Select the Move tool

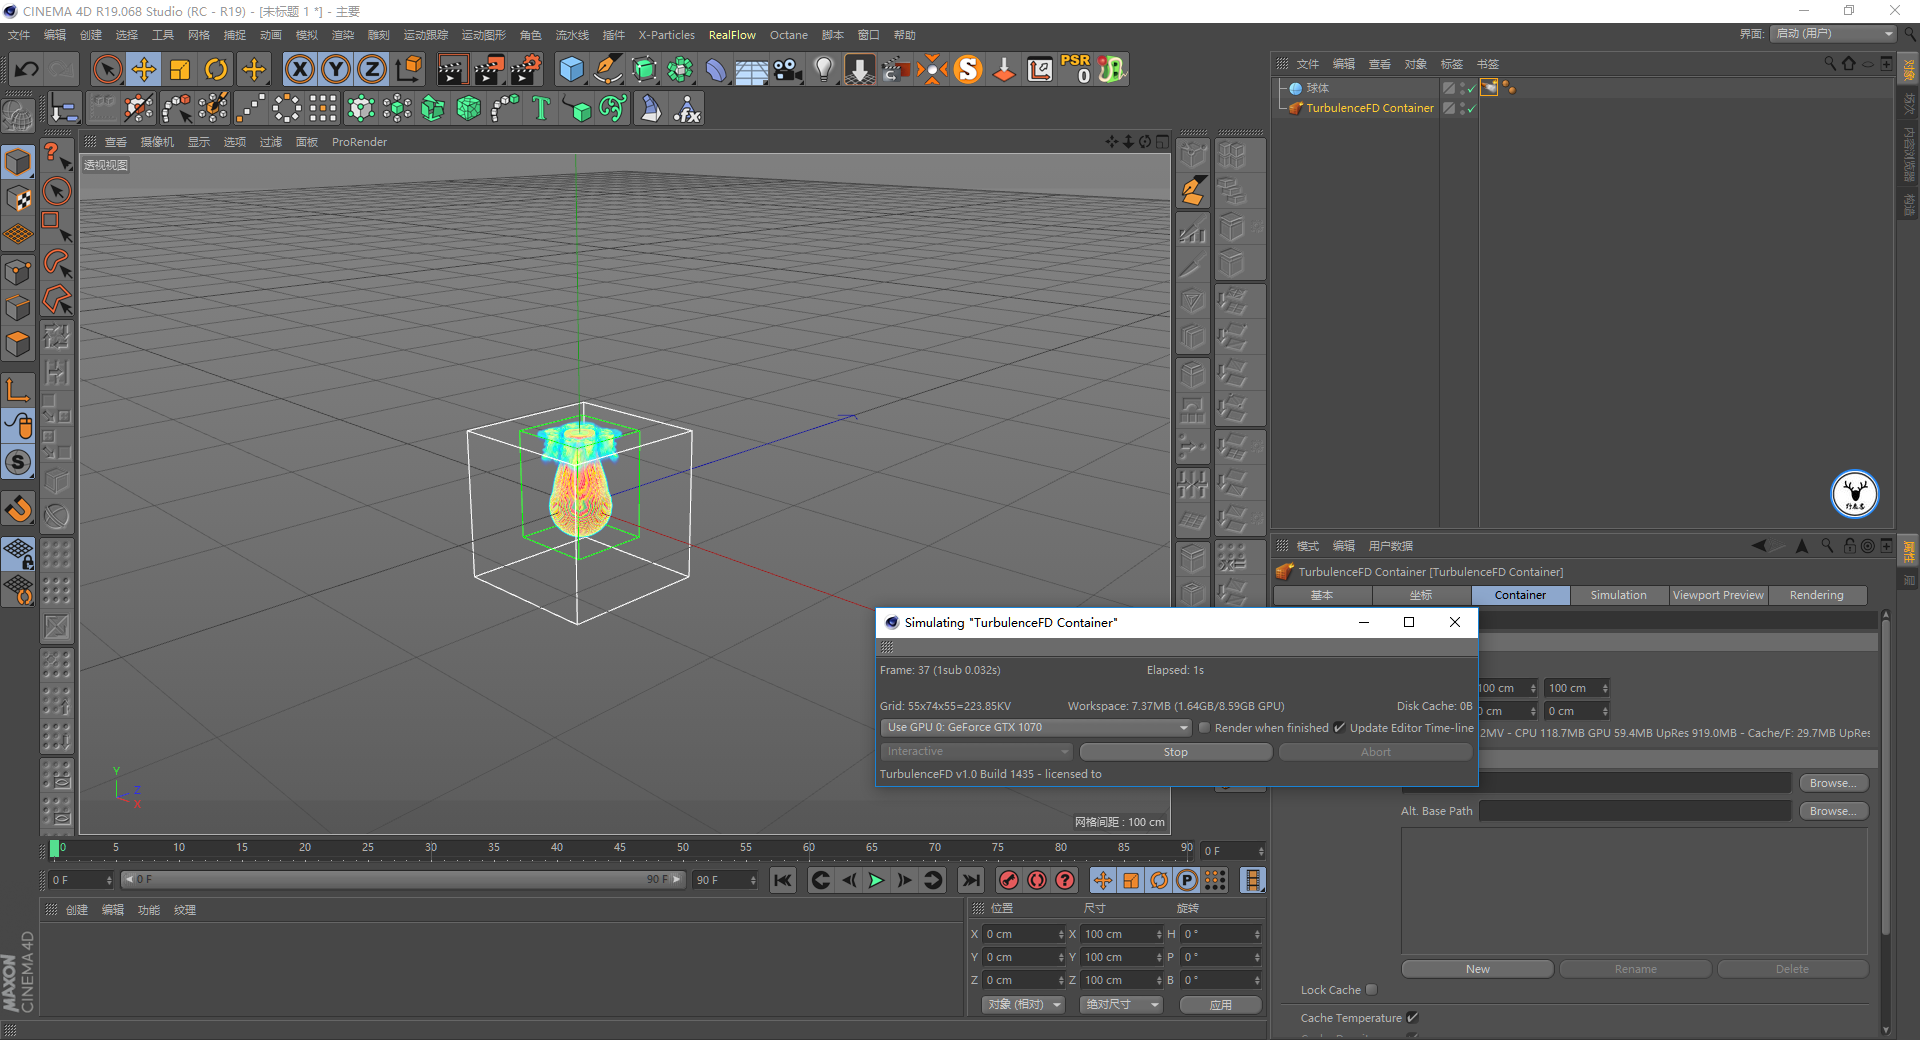(x=144, y=70)
